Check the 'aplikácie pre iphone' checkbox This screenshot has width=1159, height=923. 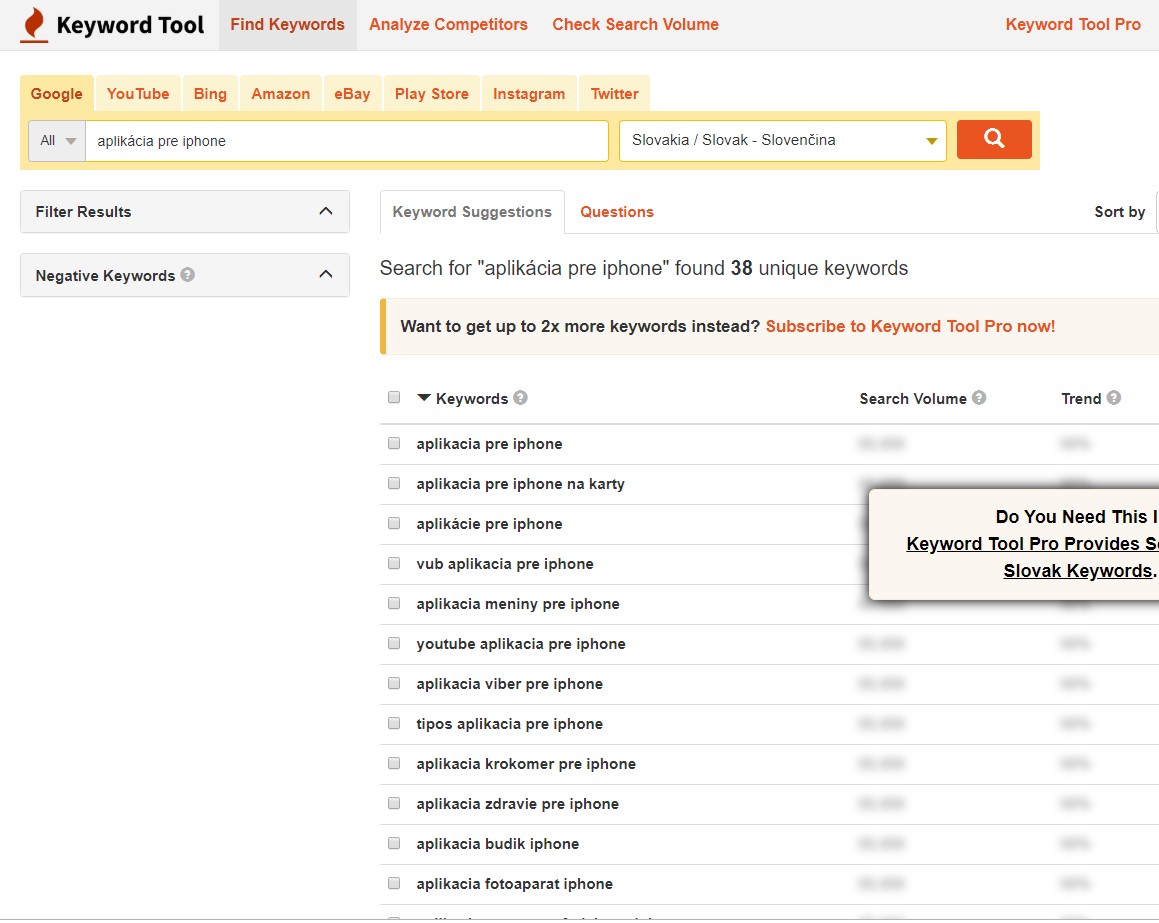click(394, 523)
